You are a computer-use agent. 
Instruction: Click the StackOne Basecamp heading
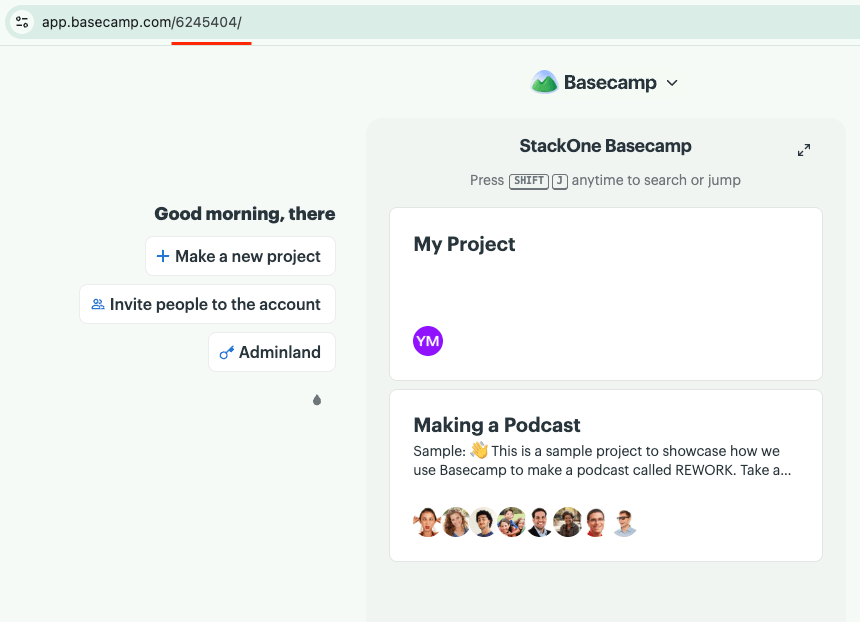pyautogui.click(x=605, y=146)
